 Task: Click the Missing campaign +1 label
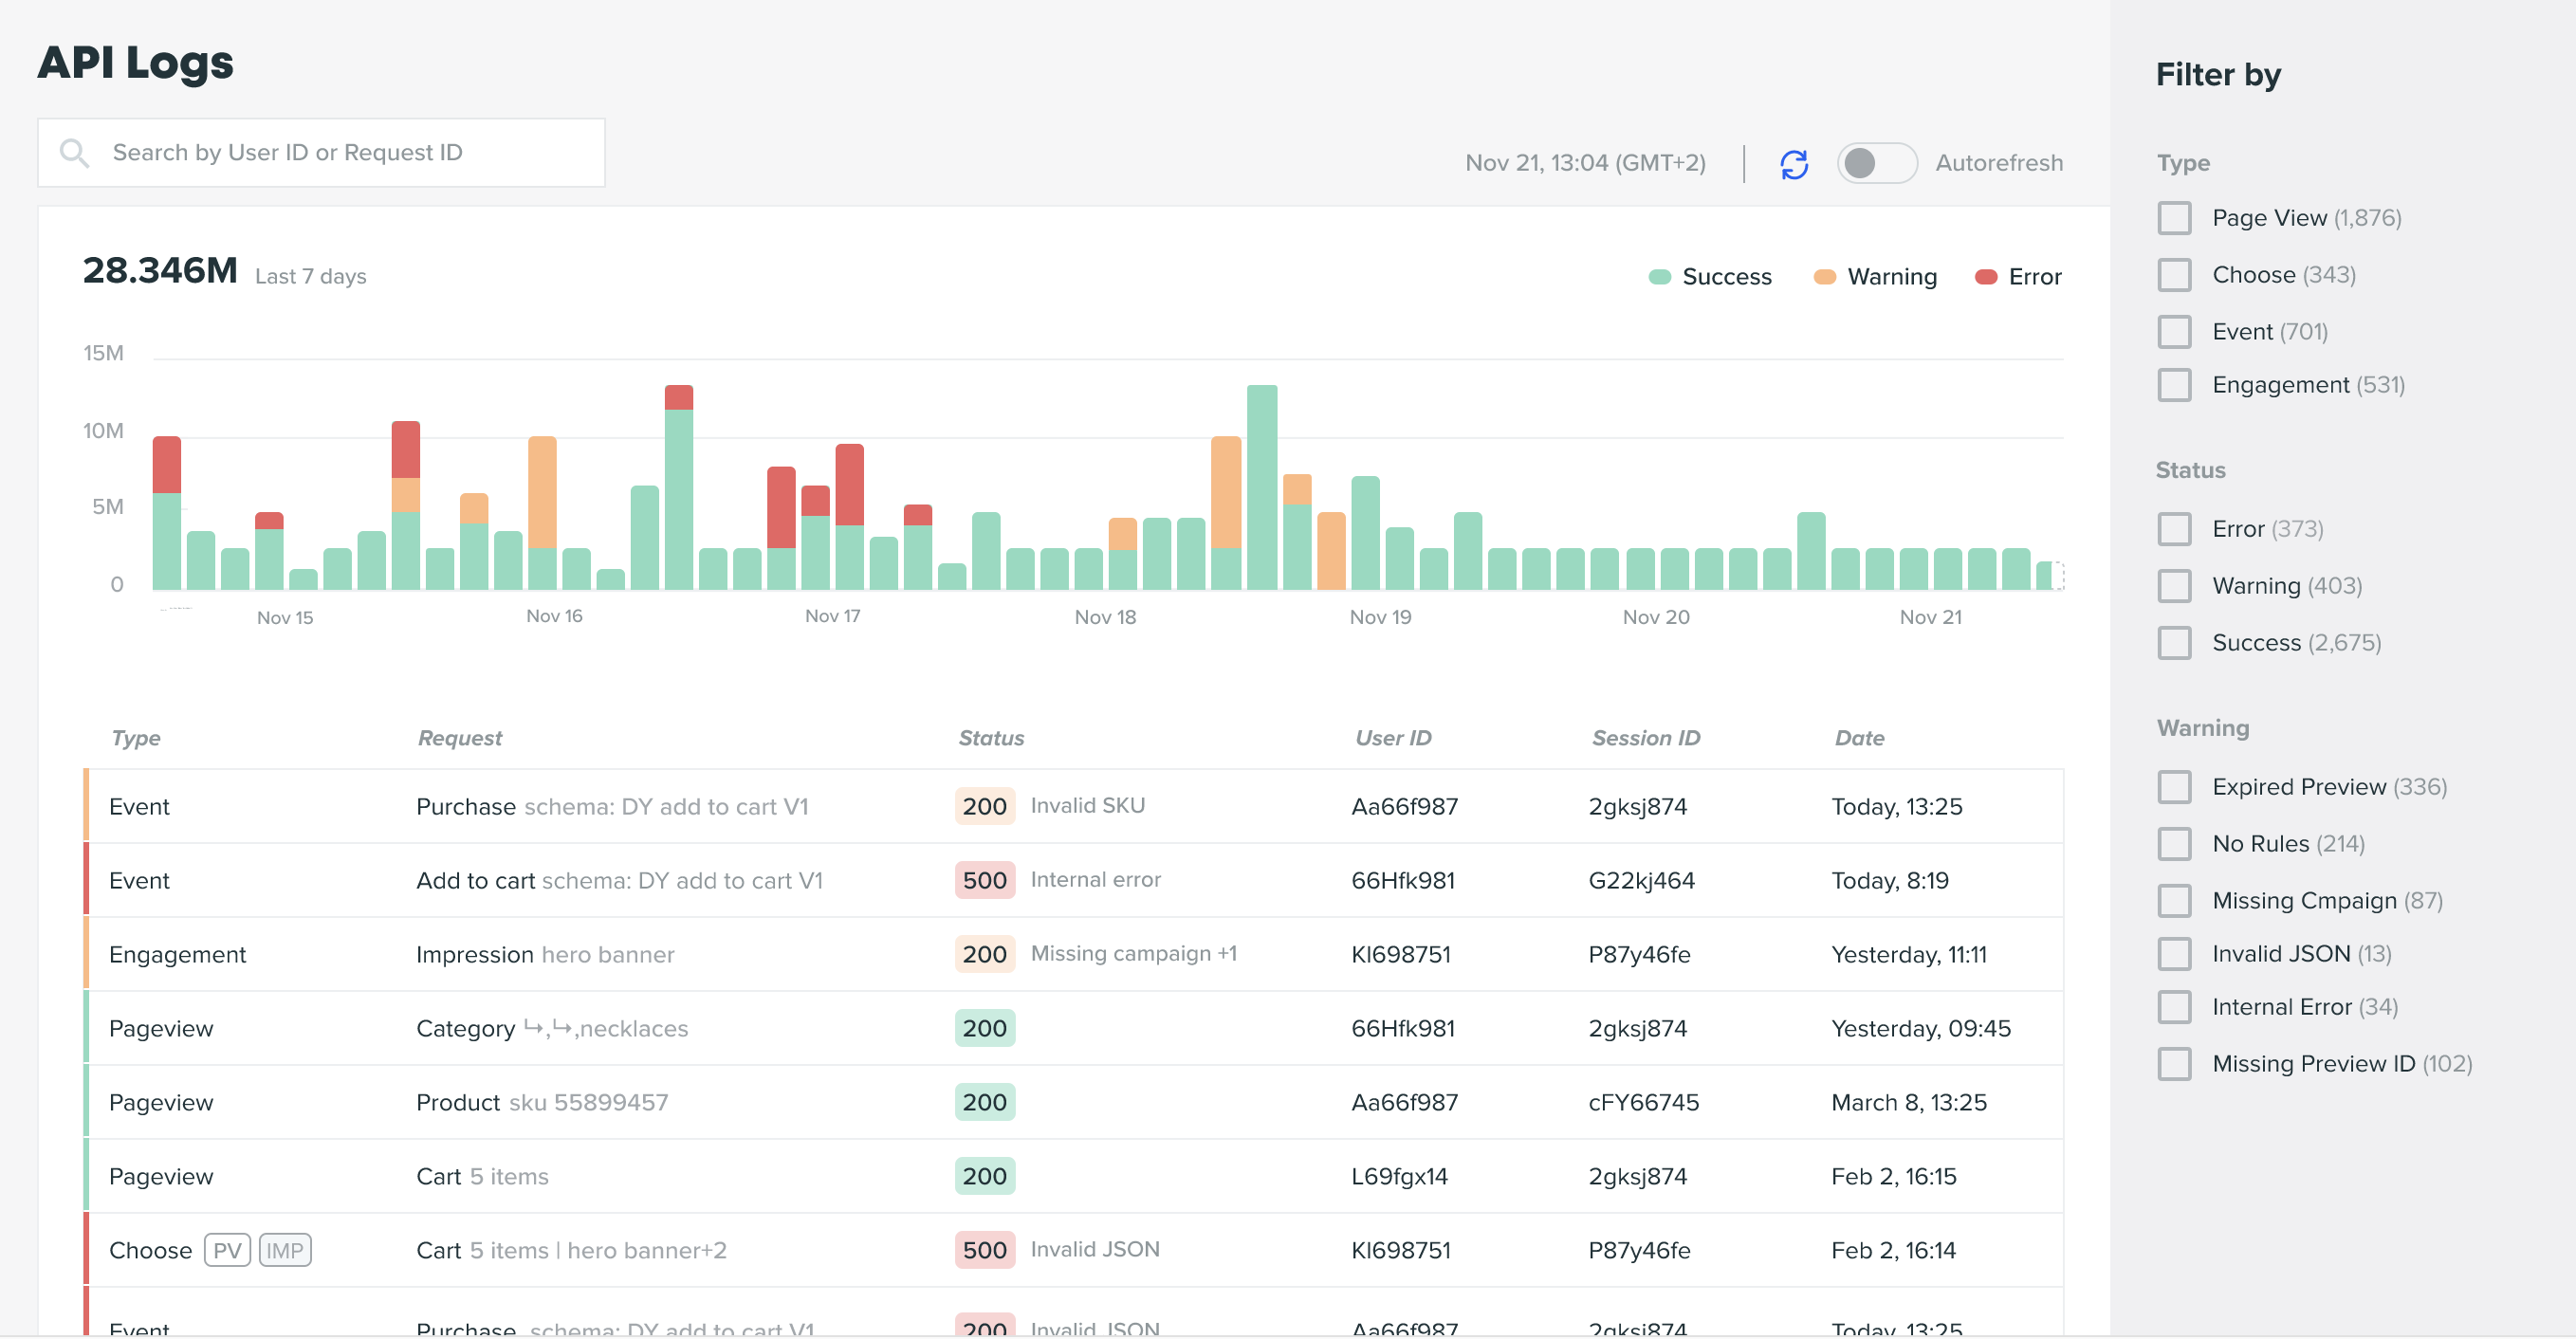pos(1133,953)
